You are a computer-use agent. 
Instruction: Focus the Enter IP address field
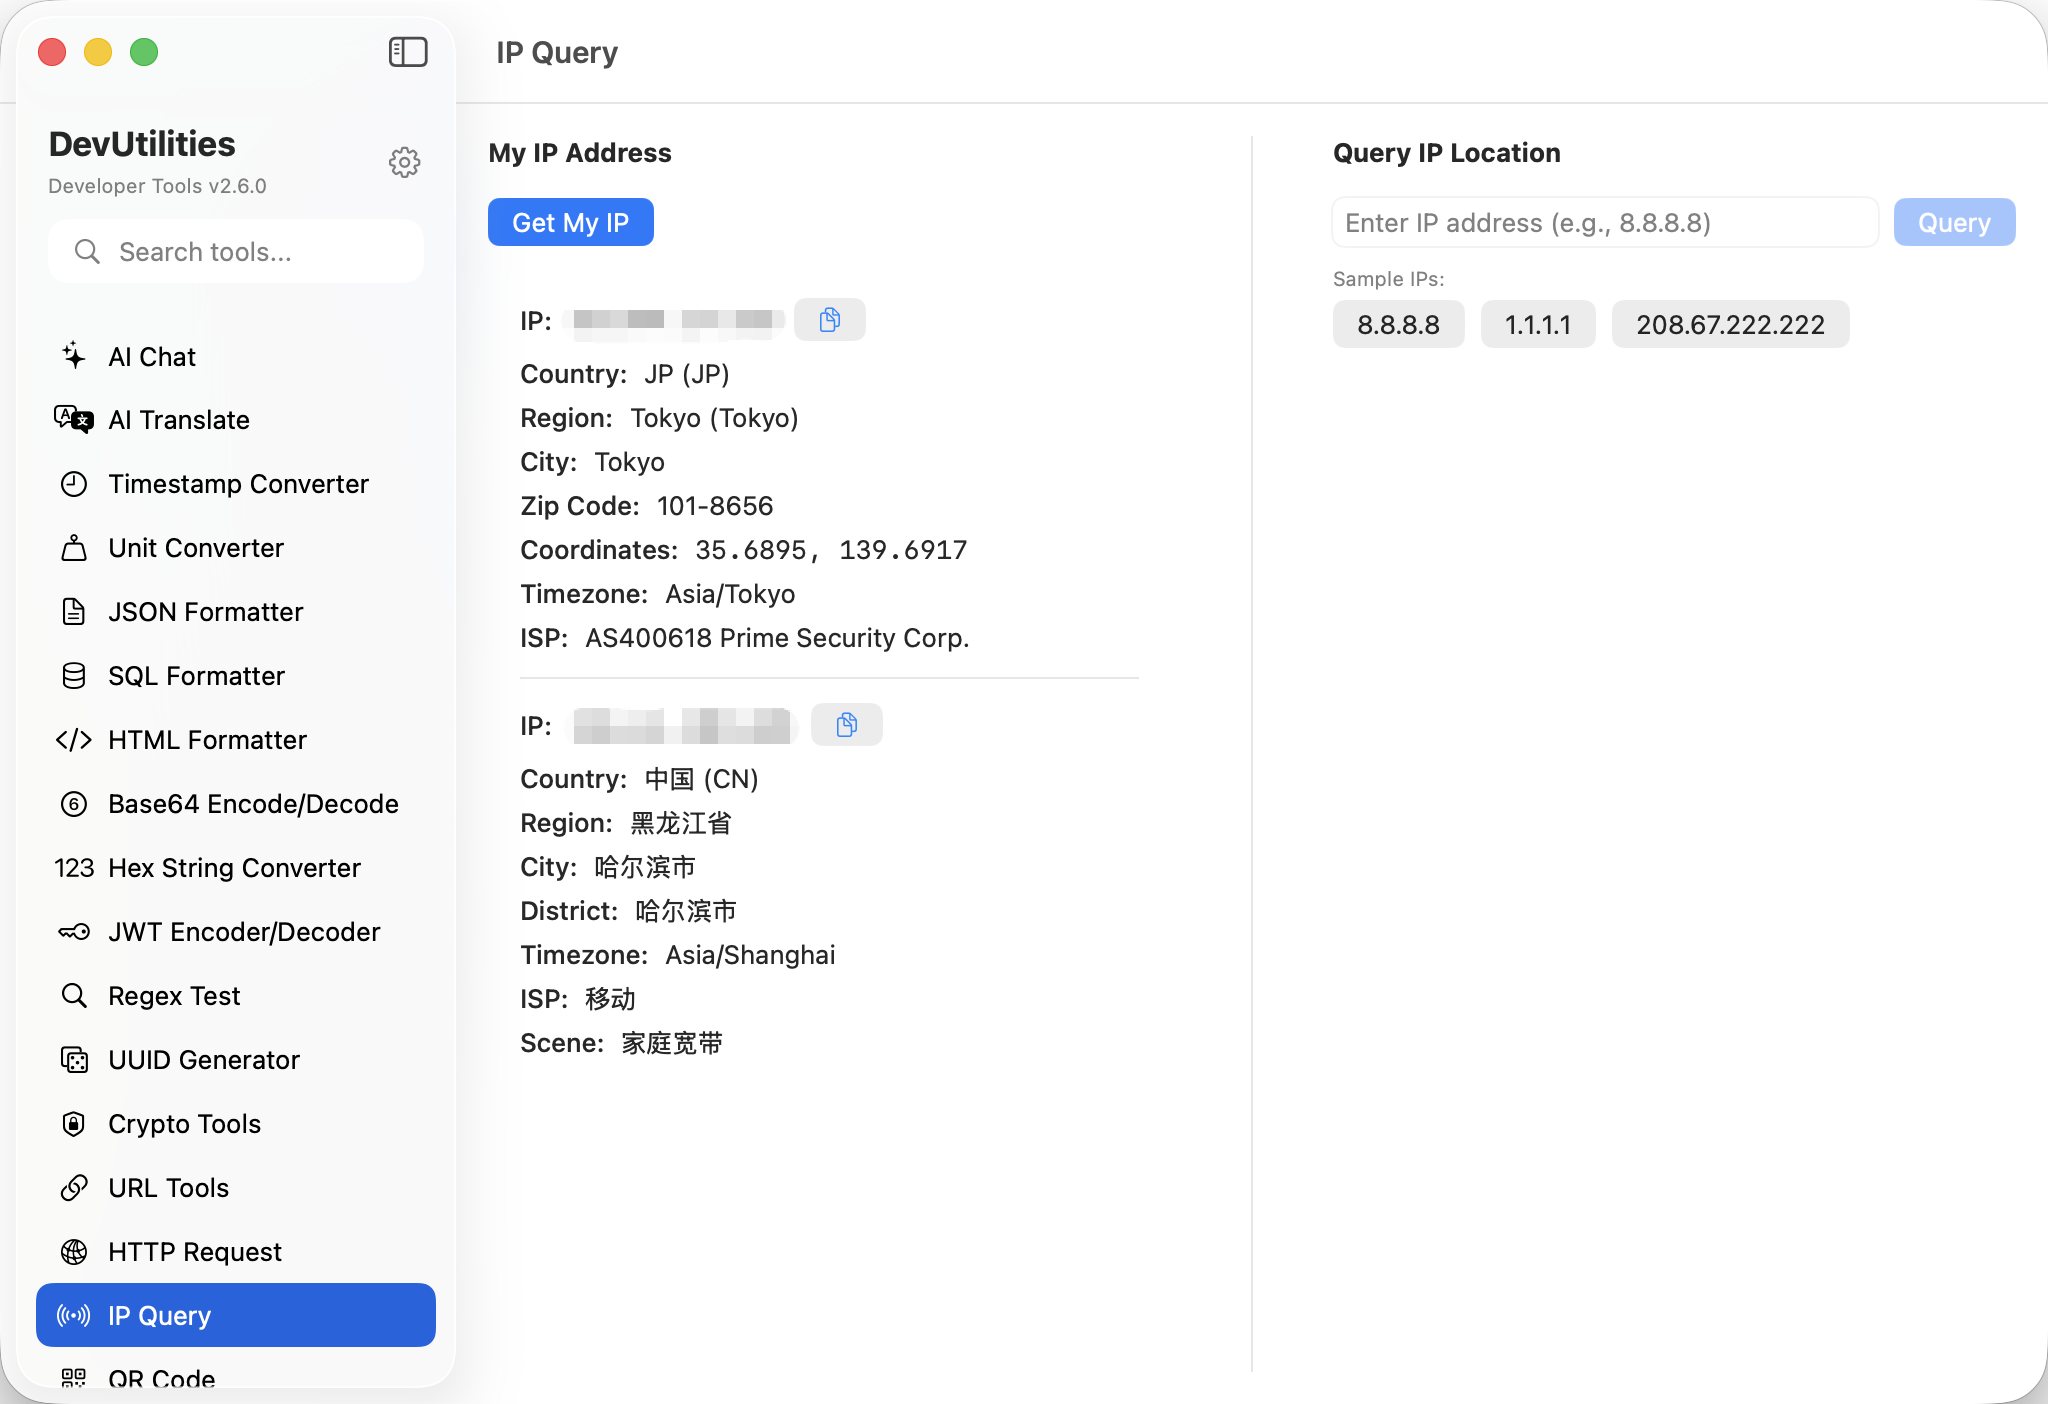(1603, 222)
